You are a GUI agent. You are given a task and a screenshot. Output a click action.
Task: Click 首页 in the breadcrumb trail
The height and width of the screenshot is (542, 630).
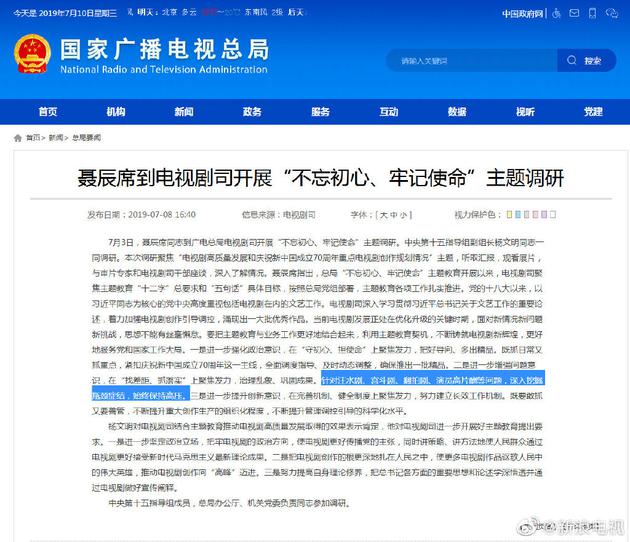pyautogui.click(x=33, y=138)
